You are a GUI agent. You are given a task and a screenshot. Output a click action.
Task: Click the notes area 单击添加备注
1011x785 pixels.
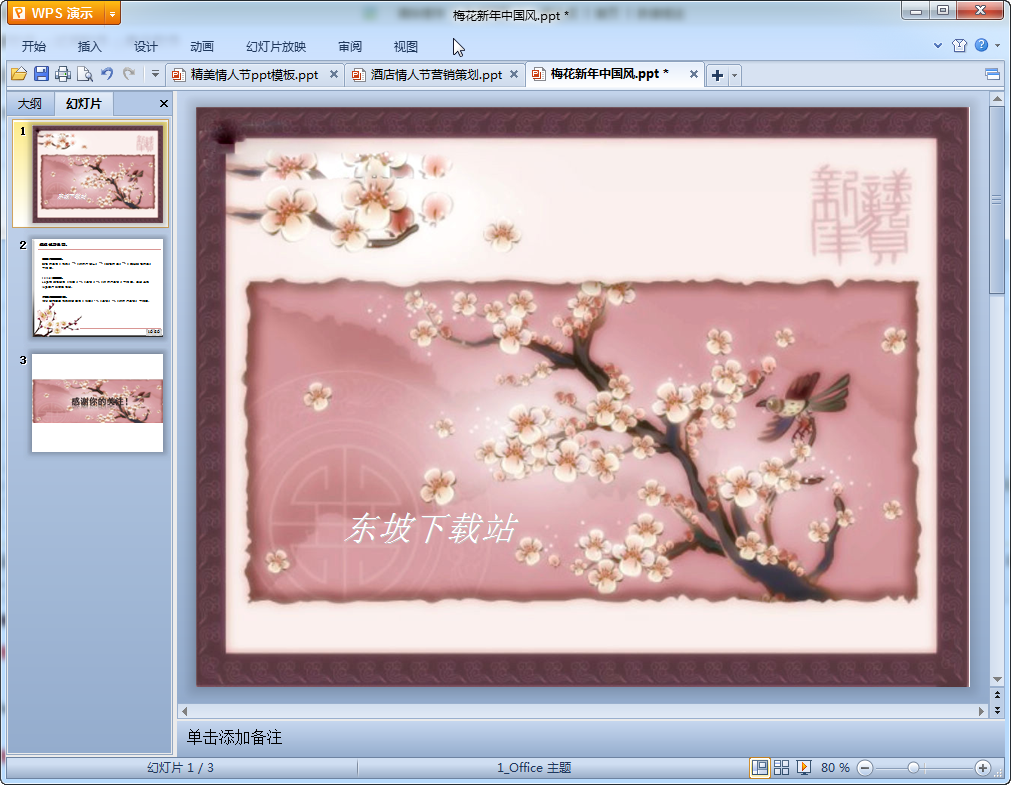tap(234, 737)
